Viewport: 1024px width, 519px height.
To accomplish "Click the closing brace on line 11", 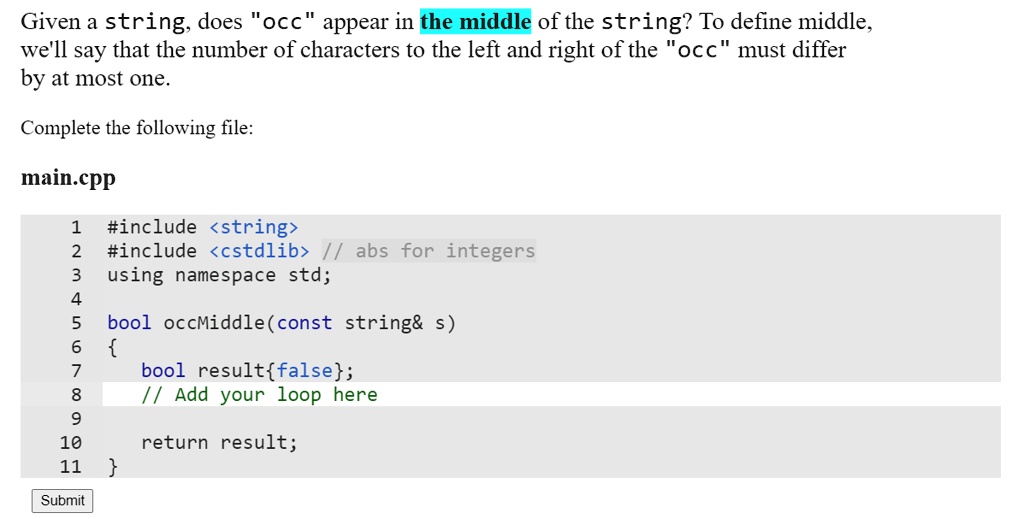I will [113, 466].
